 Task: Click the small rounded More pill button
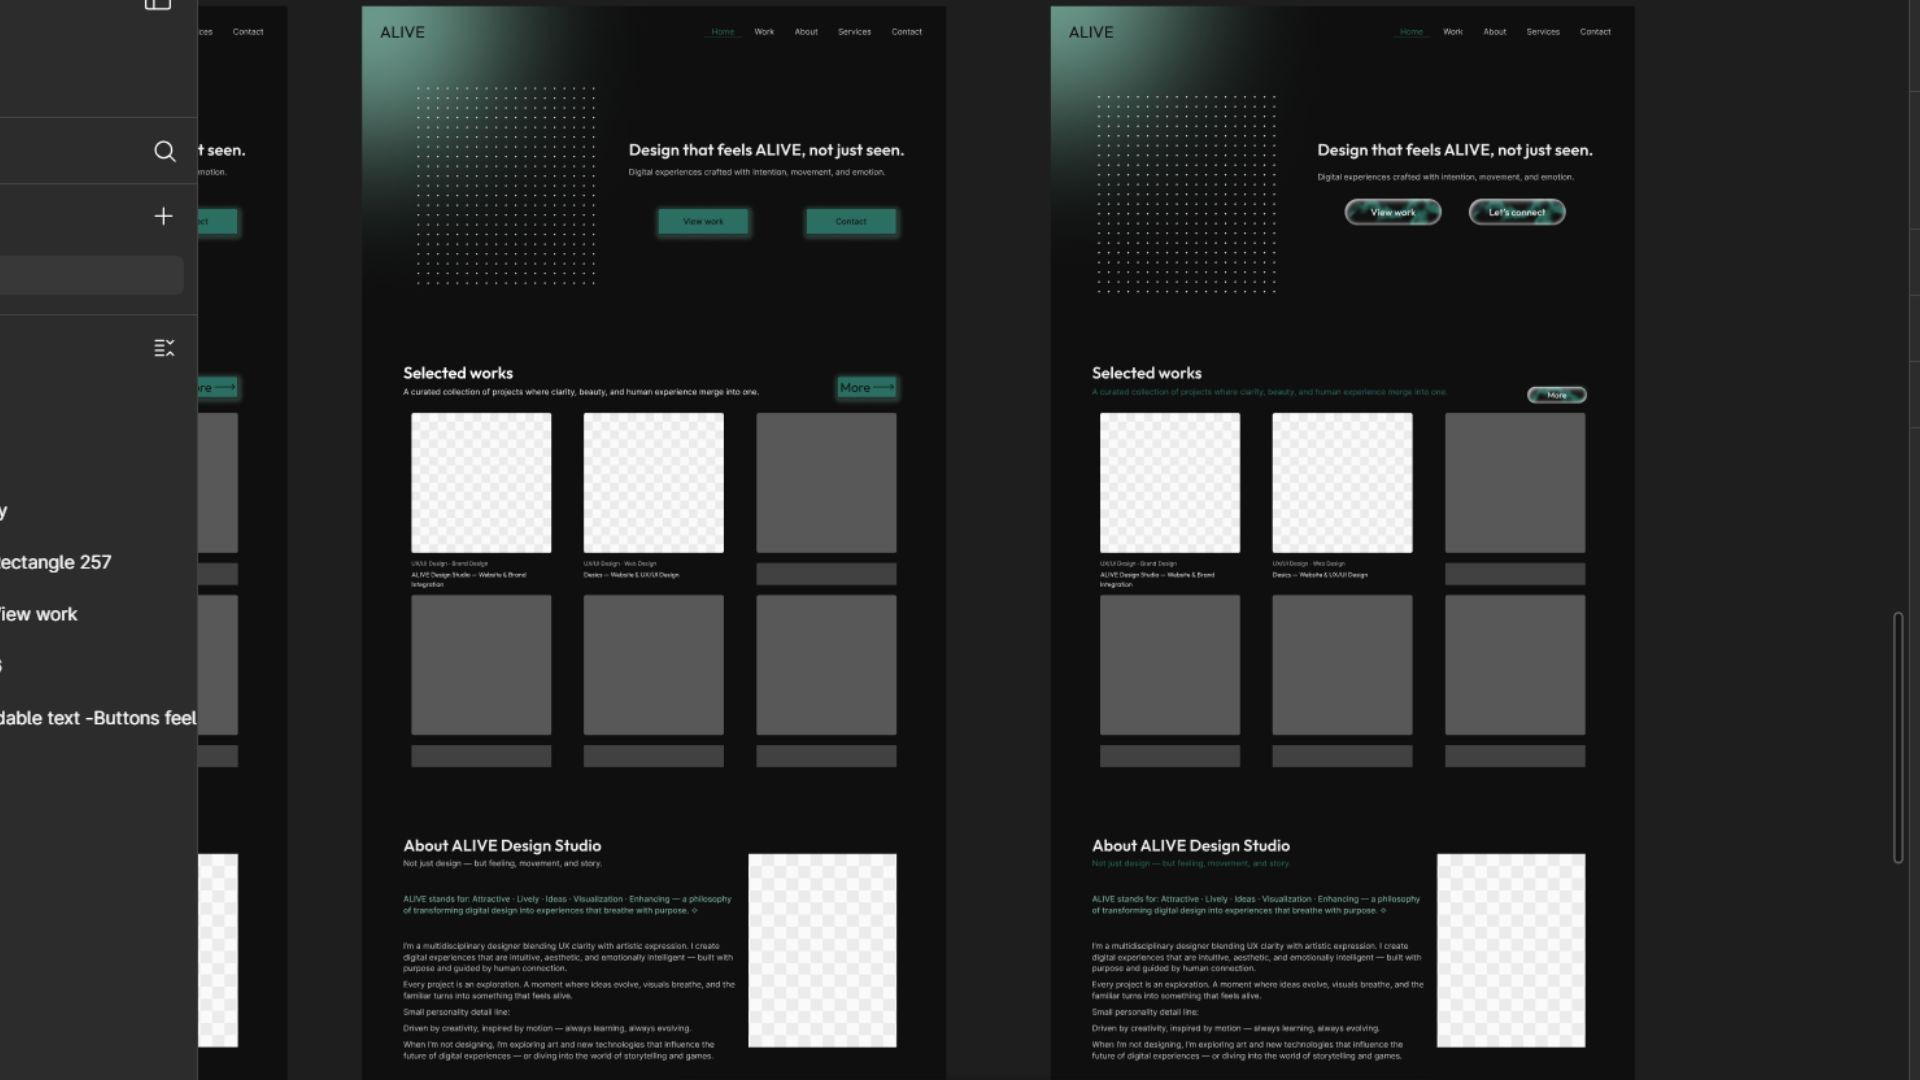pyautogui.click(x=1556, y=395)
